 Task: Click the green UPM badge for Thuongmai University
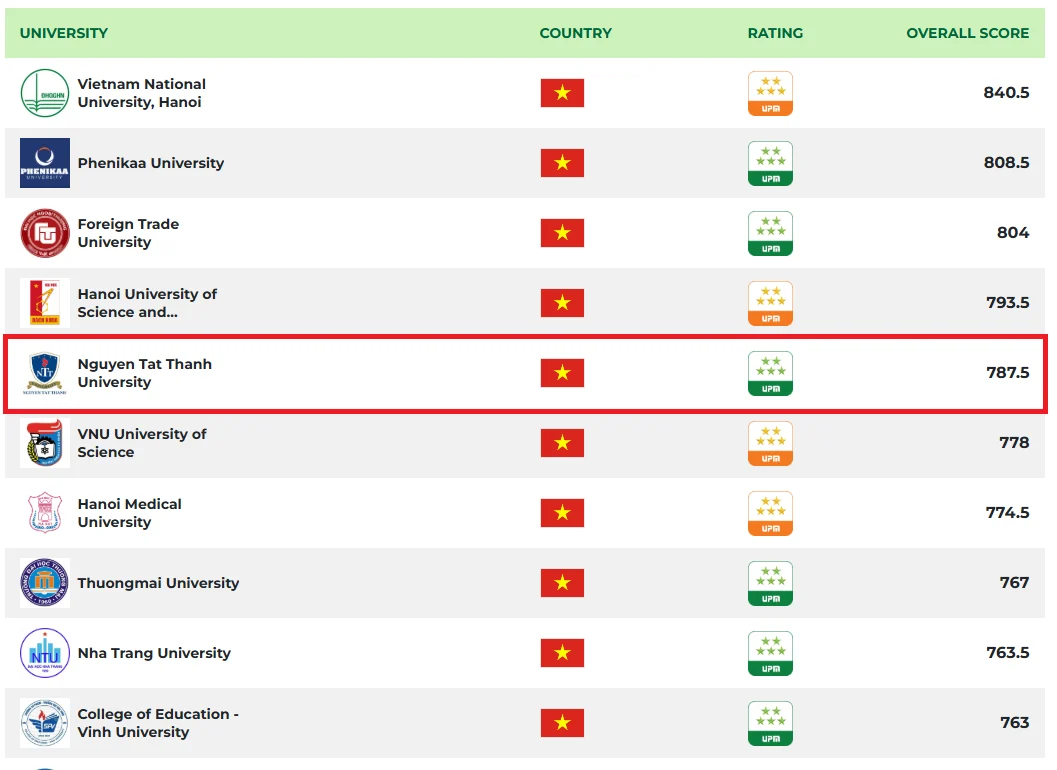click(x=771, y=583)
